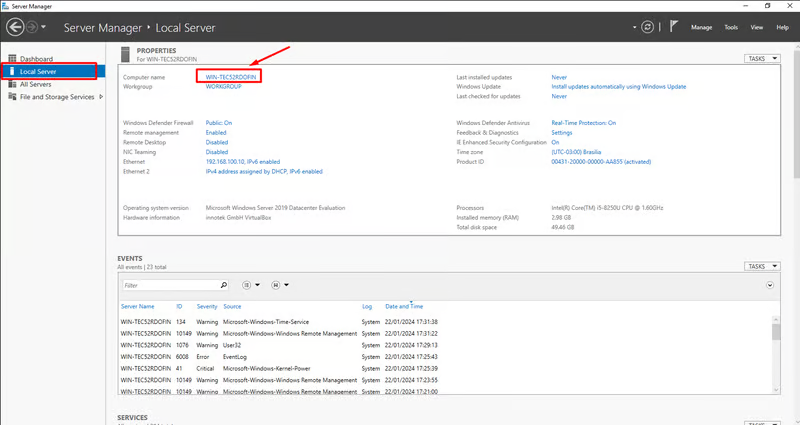Open the Tools menu

[x=731, y=27]
